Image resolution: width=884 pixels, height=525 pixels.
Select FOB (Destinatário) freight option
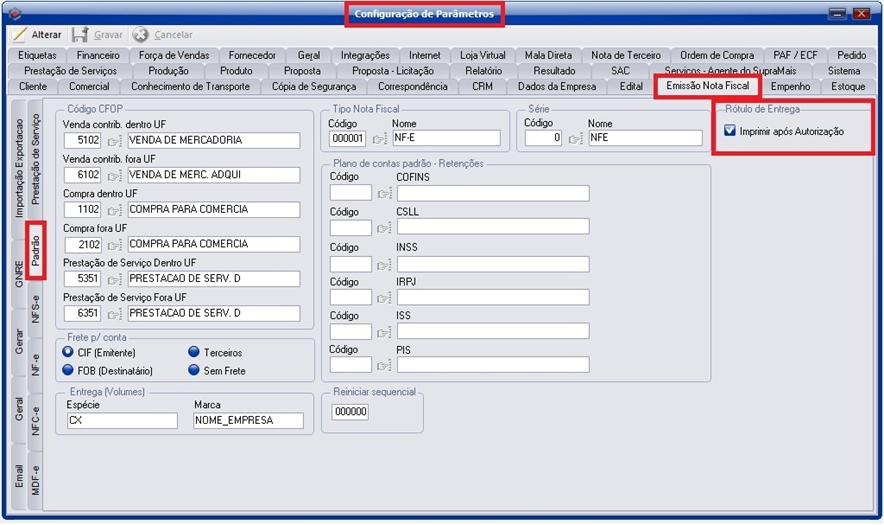pos(68,370)
